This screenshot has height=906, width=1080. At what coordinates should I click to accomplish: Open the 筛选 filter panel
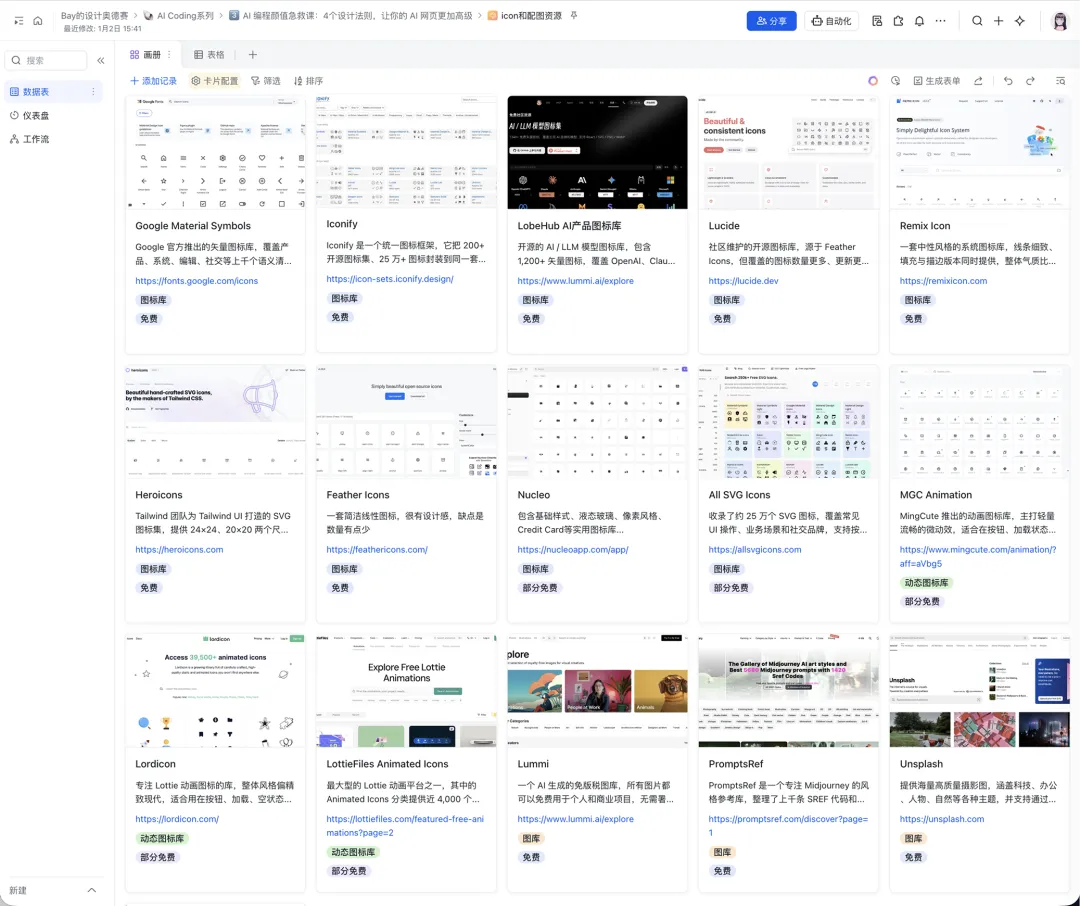coord(266,81)
